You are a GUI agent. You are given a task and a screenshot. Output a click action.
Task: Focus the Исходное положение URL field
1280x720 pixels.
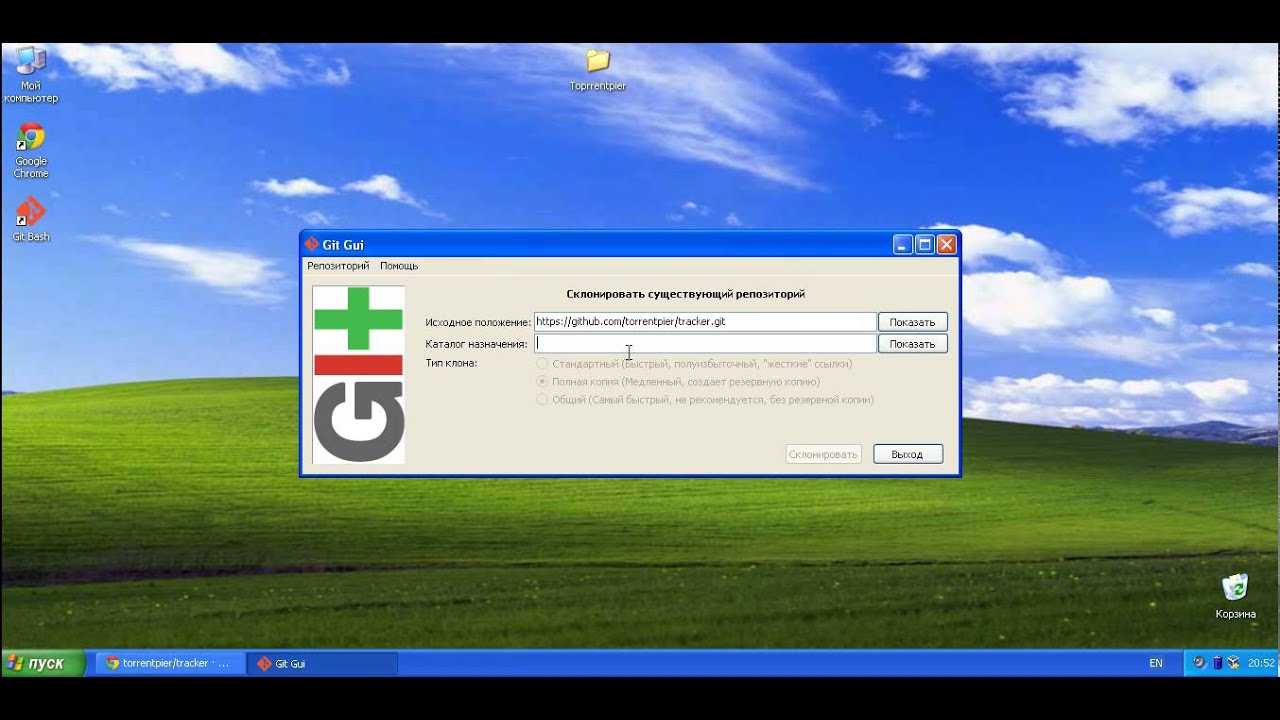coord(705,322)
